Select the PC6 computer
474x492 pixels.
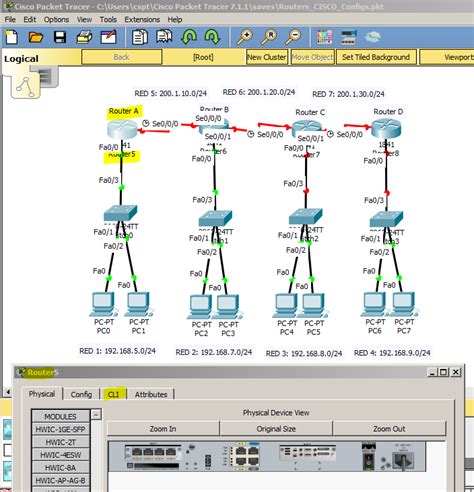tap(375, 304)
